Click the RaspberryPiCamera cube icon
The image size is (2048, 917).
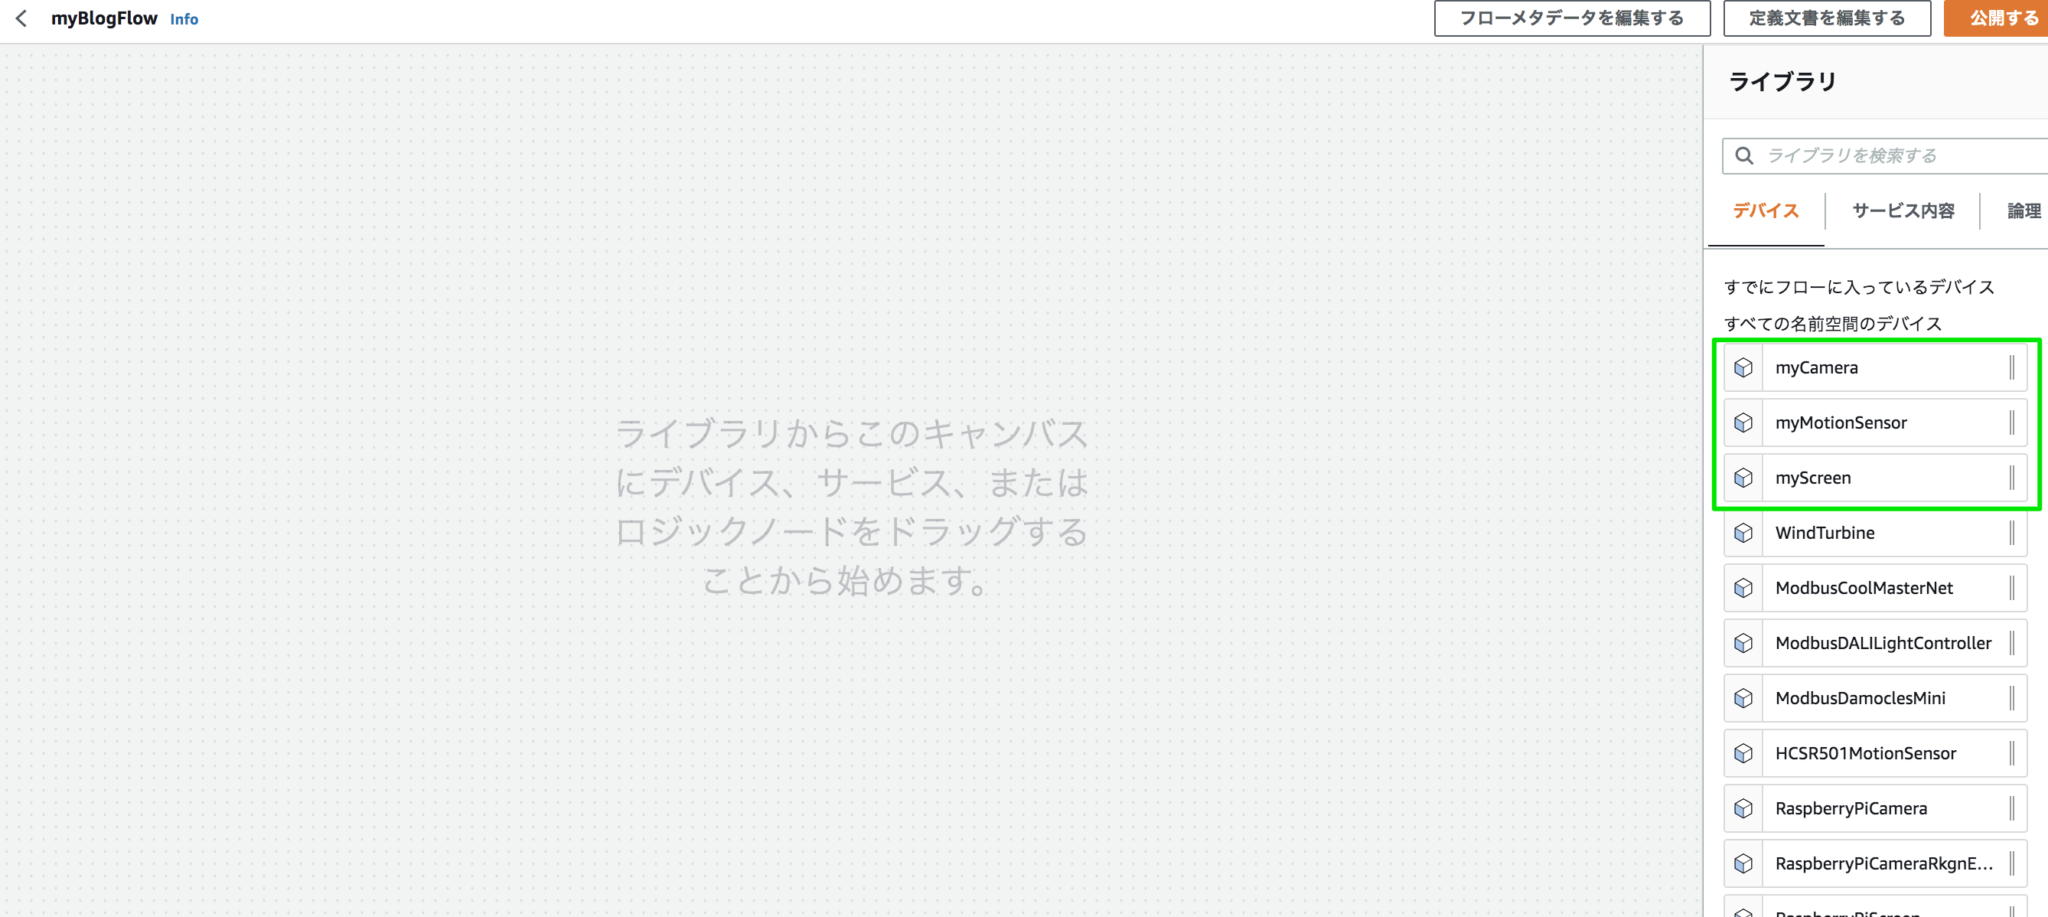(x=1743, y=808)
